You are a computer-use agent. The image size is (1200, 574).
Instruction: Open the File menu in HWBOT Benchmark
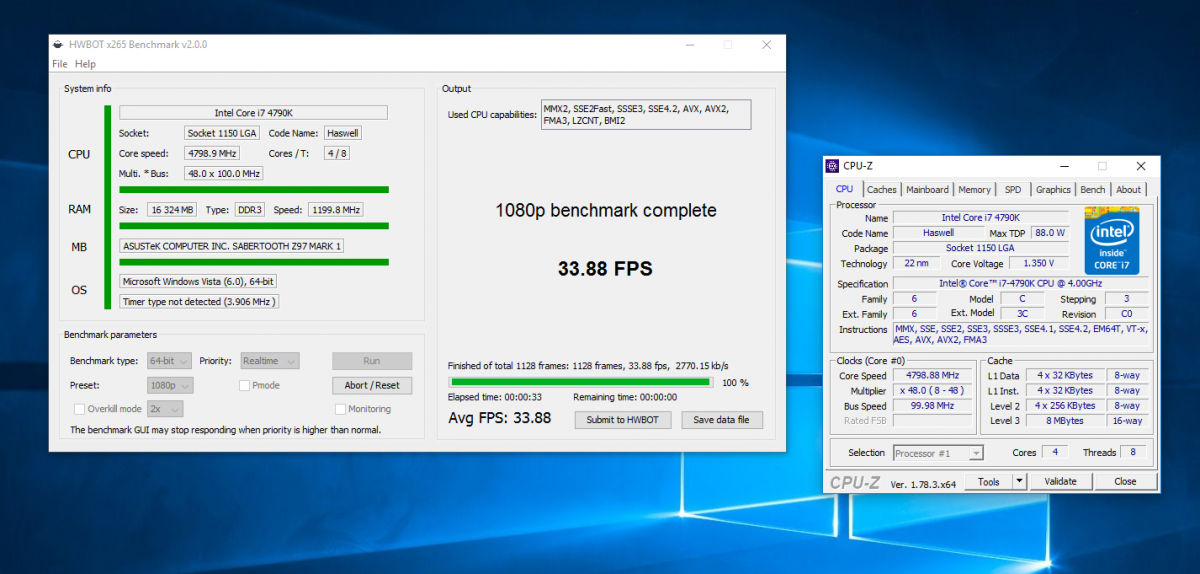click(x=60, y=64)
